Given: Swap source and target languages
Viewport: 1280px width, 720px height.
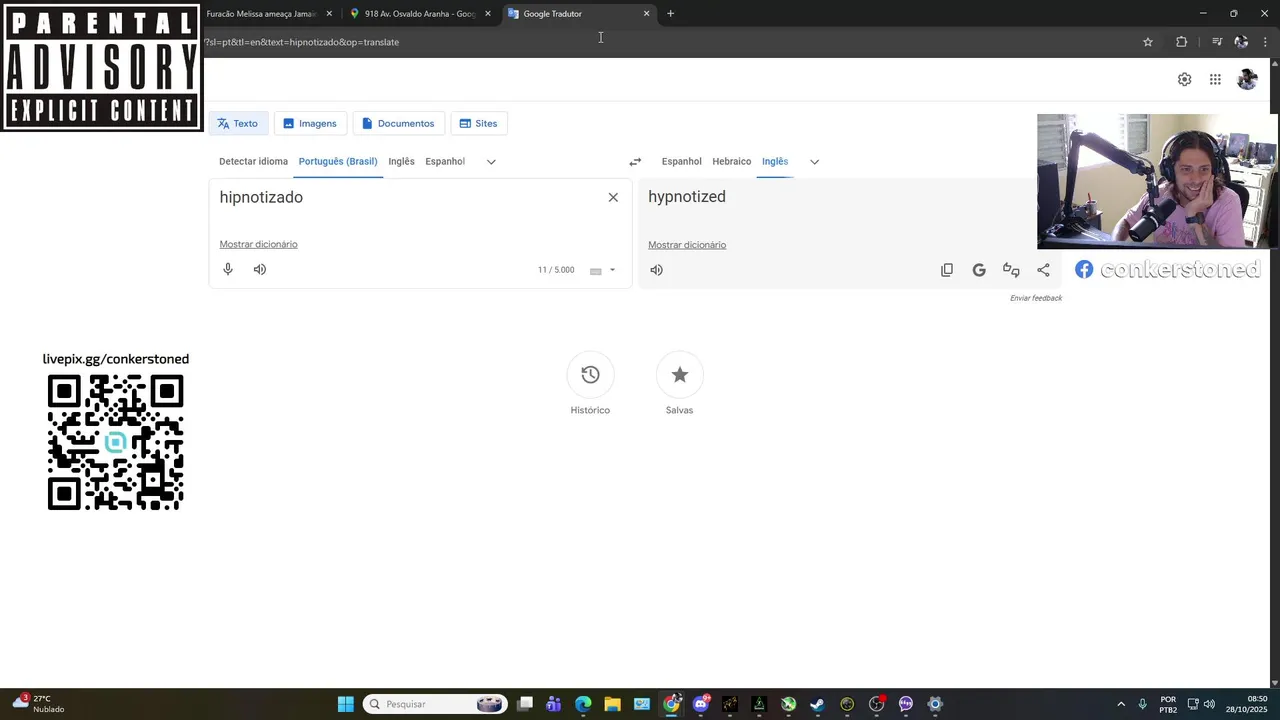Looking at the screenshot, I should (635, 162).
